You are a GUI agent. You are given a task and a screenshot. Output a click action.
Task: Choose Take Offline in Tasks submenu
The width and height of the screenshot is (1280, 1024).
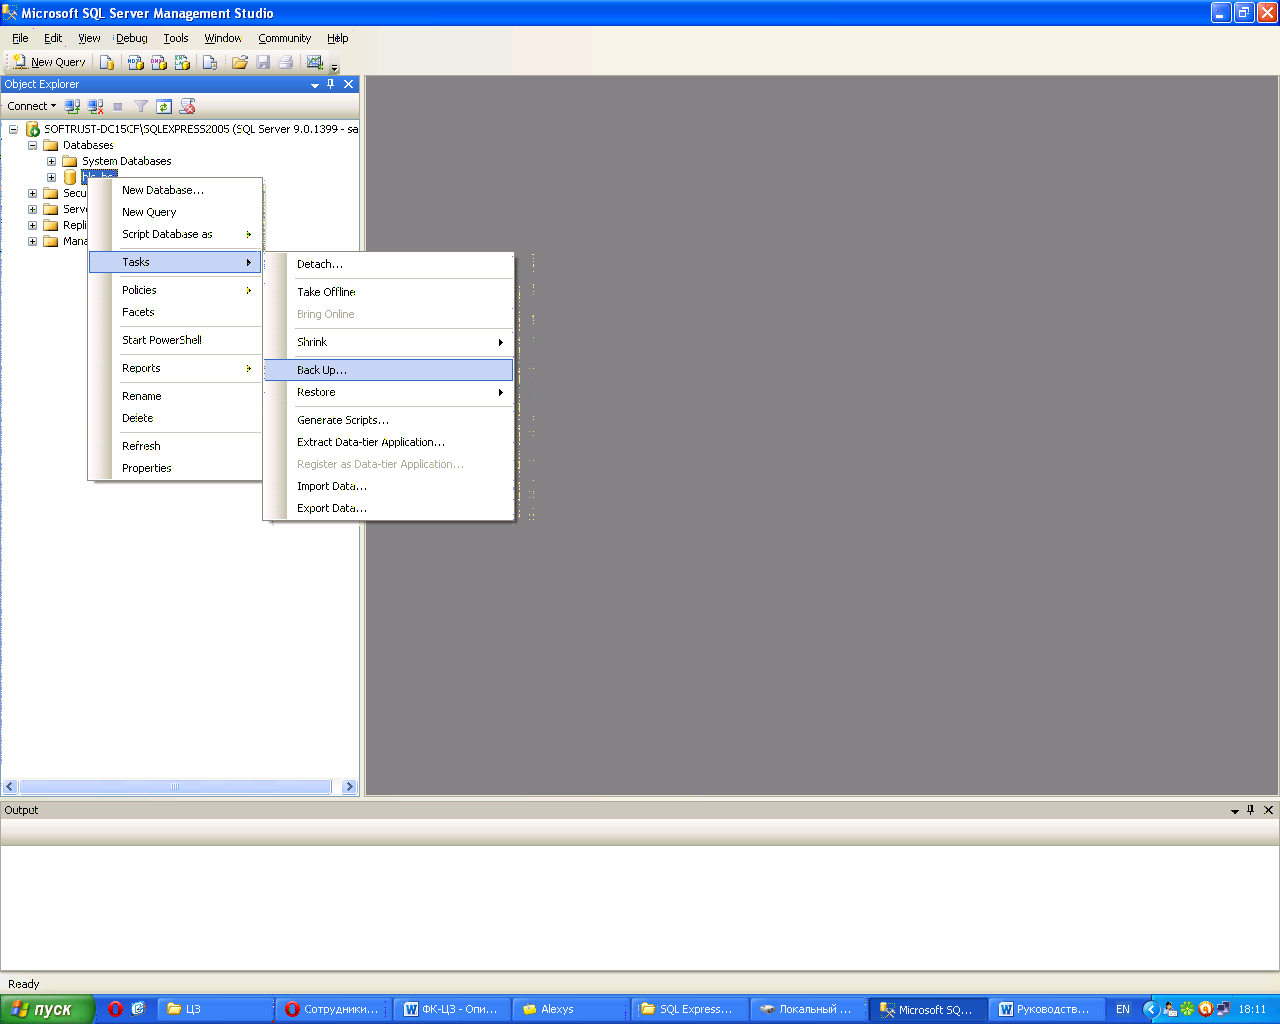[389, 292]
